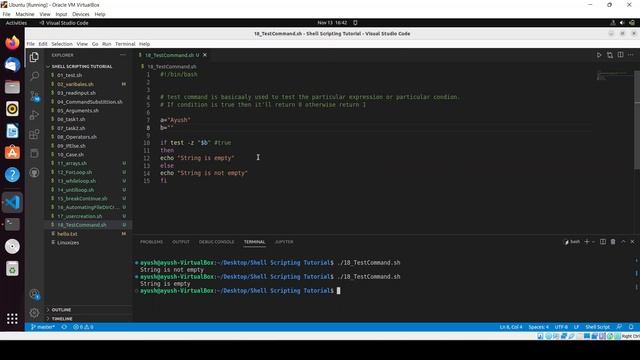The width and height of the screenshot is (640, 360).
Task: Change end of line sequence LF
Action: [576, 327]
